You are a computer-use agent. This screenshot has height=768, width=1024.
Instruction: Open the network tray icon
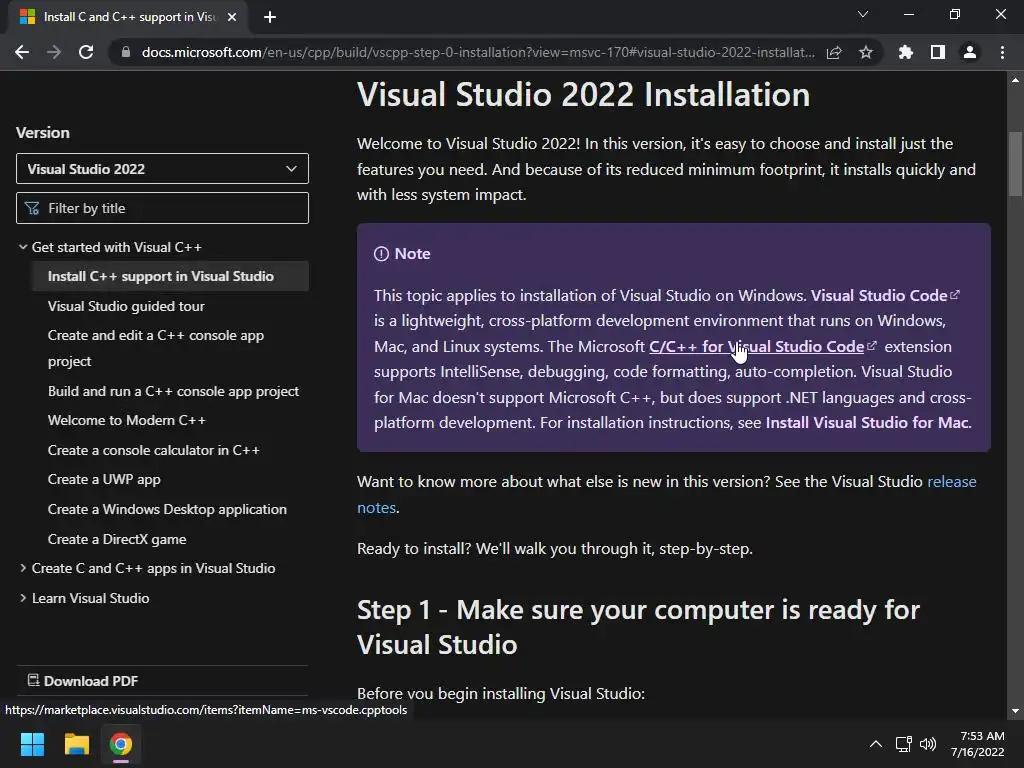click(x=903, y=744)
